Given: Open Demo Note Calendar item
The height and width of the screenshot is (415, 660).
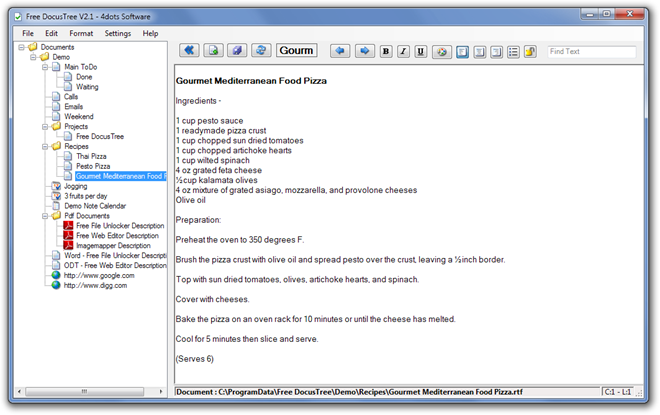Looking at the screenshot, I should point(95,206).
